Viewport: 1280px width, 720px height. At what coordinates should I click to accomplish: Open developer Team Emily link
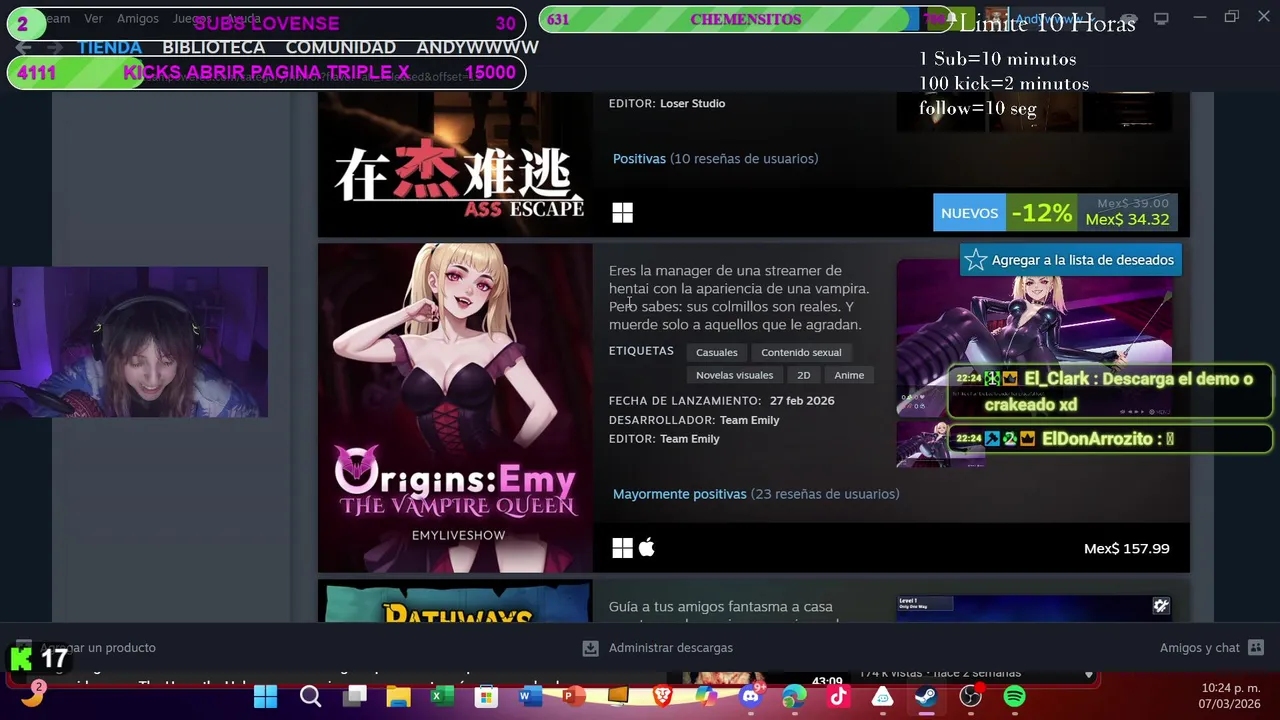pyautogui.click(x=750, y=420)
